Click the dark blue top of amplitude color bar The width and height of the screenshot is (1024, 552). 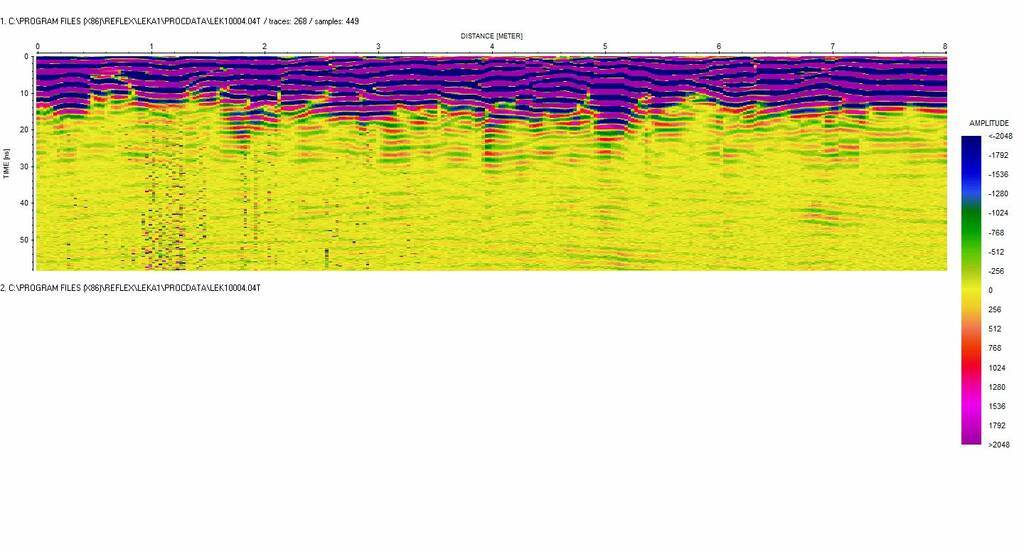(x=971, y=145)
